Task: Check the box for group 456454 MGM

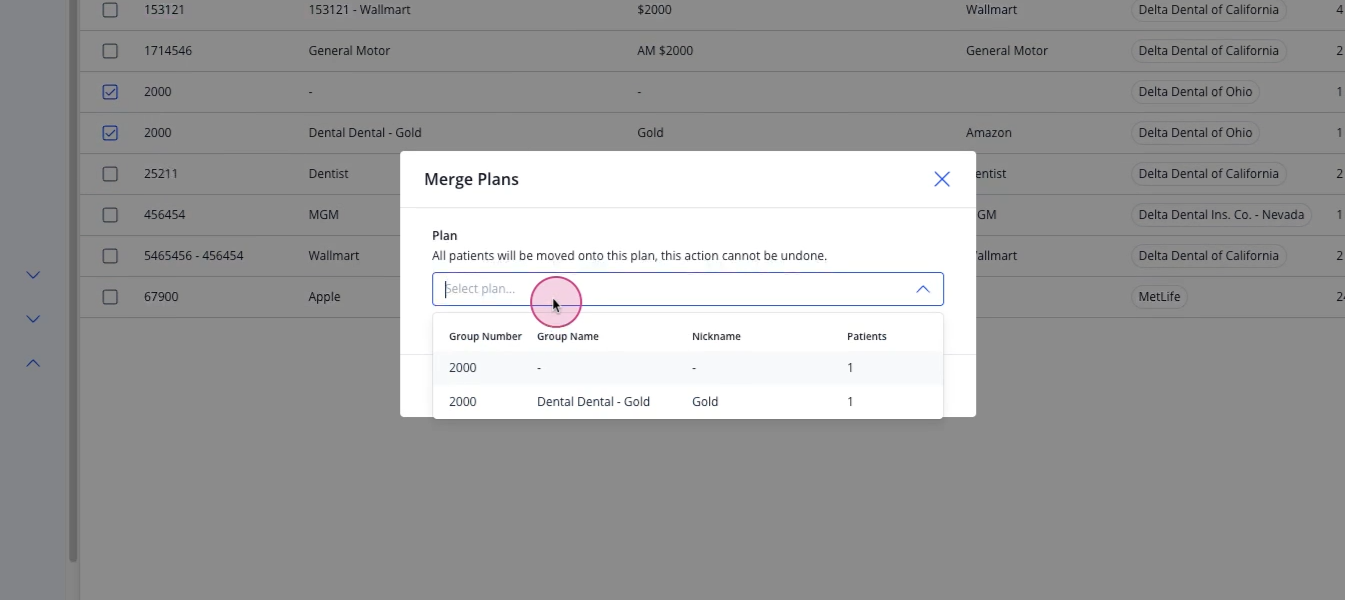Action: point(110,215)
